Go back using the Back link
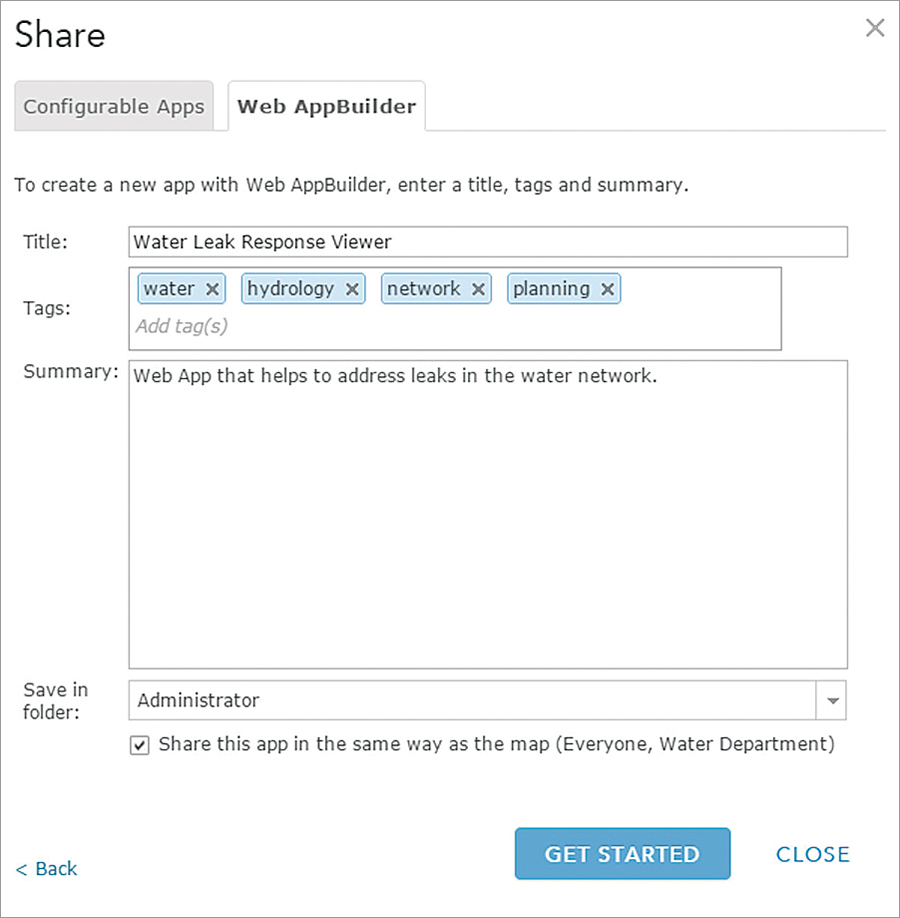This screenshot has width=900, height=918. (x=47, y=869)
